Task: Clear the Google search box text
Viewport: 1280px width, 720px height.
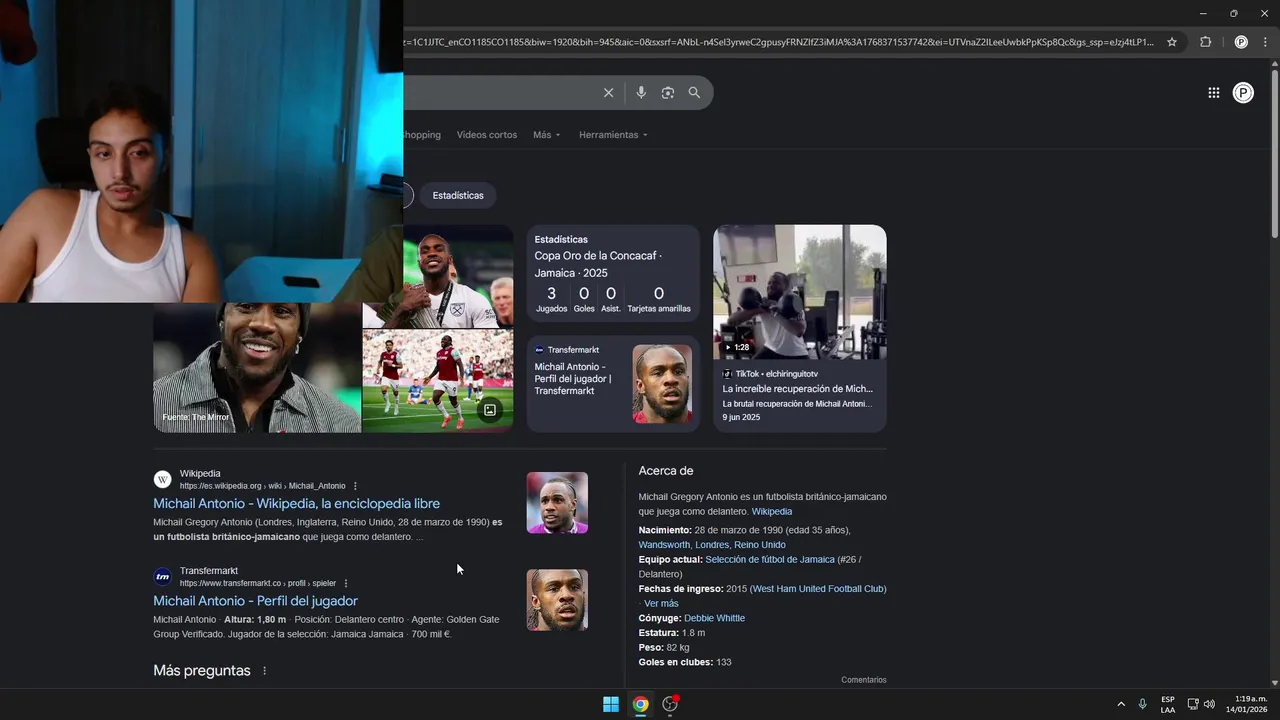Action: [608, 93]
